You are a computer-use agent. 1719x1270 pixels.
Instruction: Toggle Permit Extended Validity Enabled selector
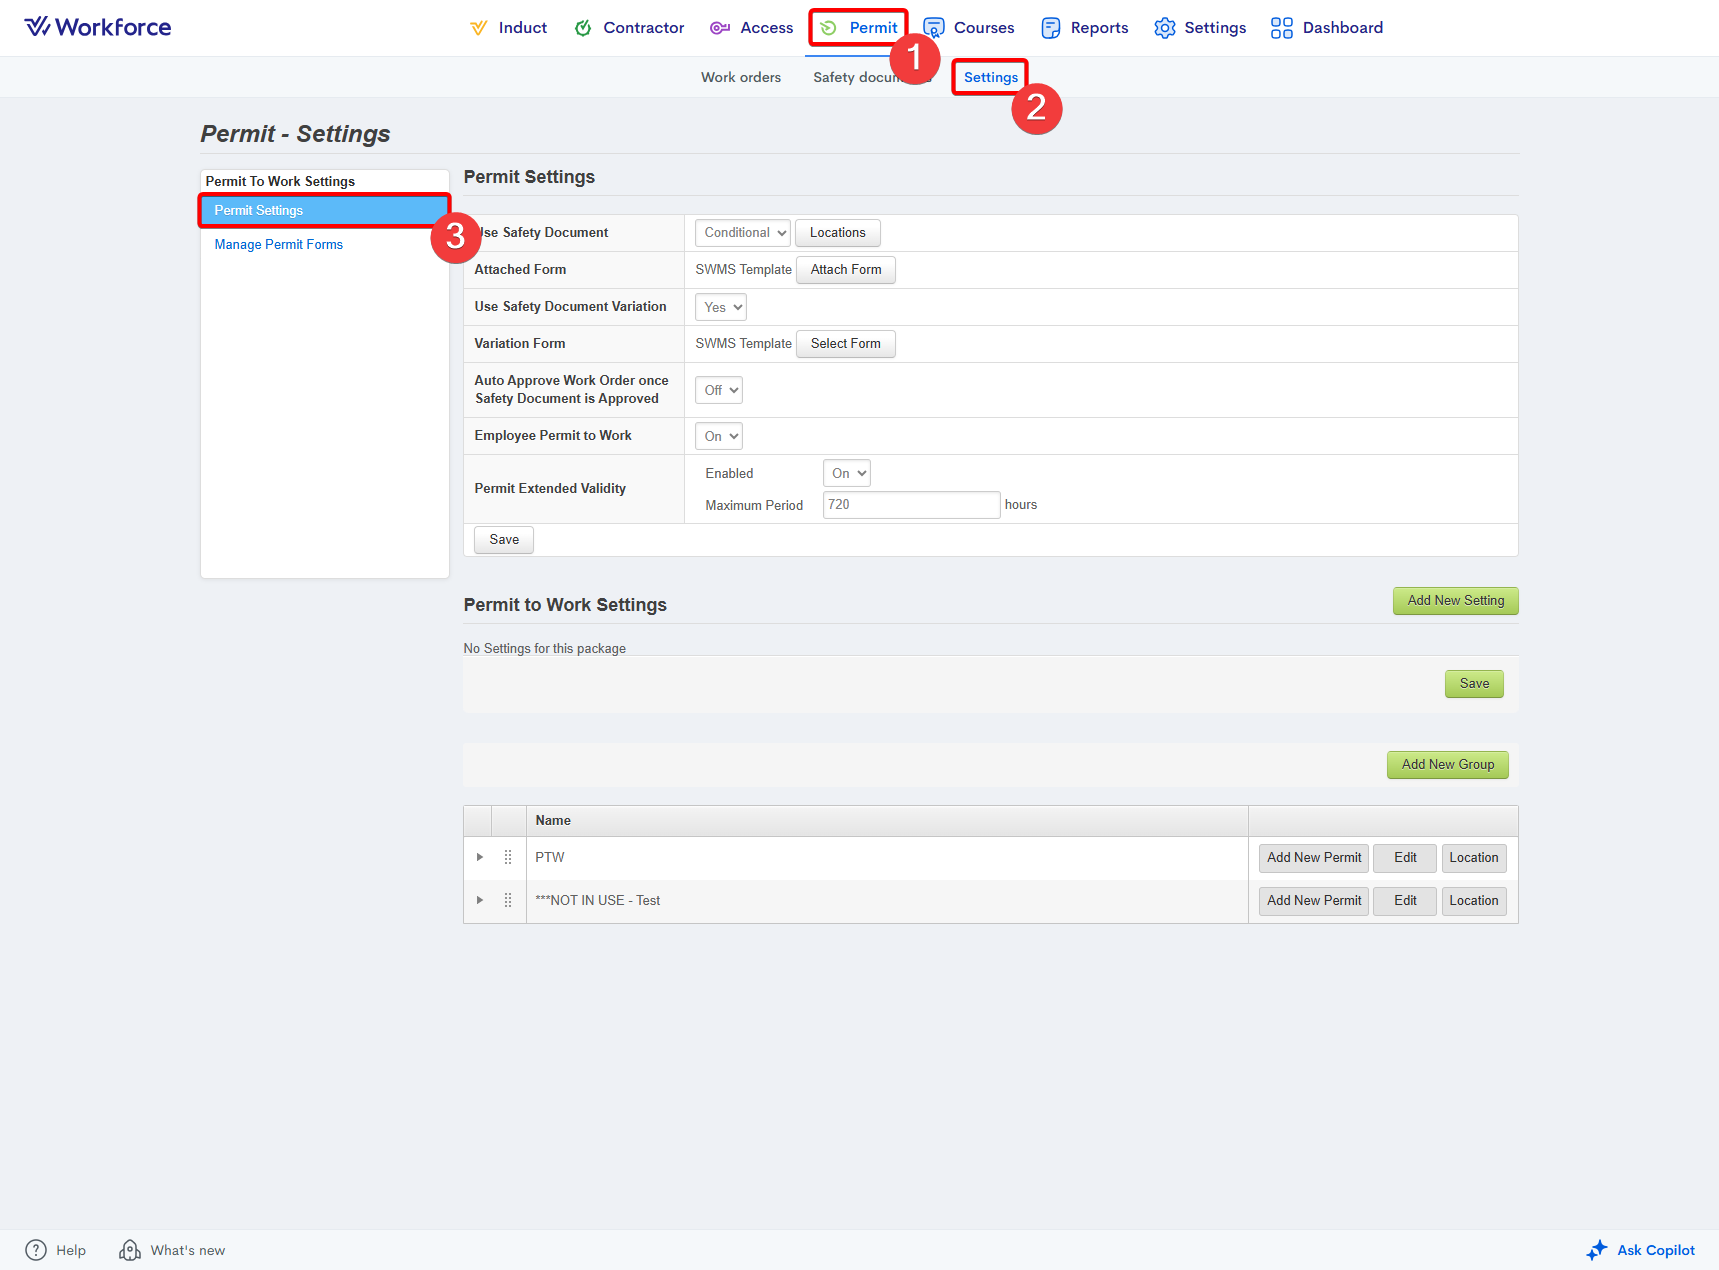pyautogui.click(x=846, y=473)
